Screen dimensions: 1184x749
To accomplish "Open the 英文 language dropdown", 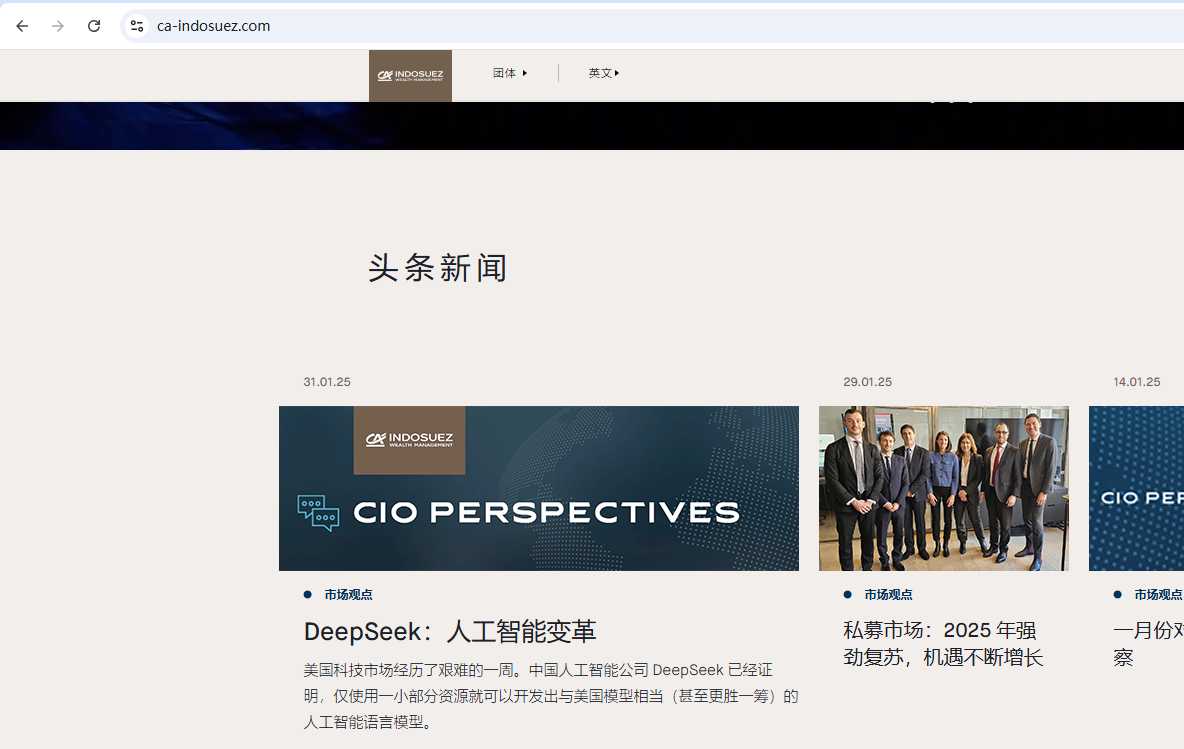I will coord(604,73).
